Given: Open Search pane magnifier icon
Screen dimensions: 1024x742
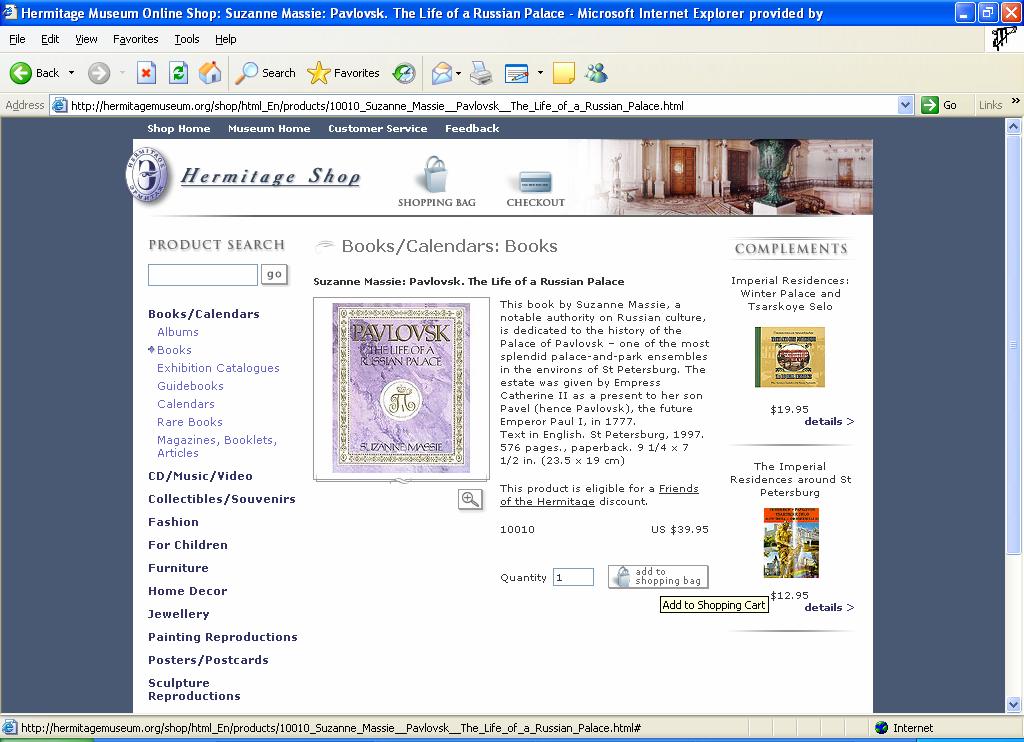Looking at the screenshot, I should pyautogui.click(x=246, y=73).
